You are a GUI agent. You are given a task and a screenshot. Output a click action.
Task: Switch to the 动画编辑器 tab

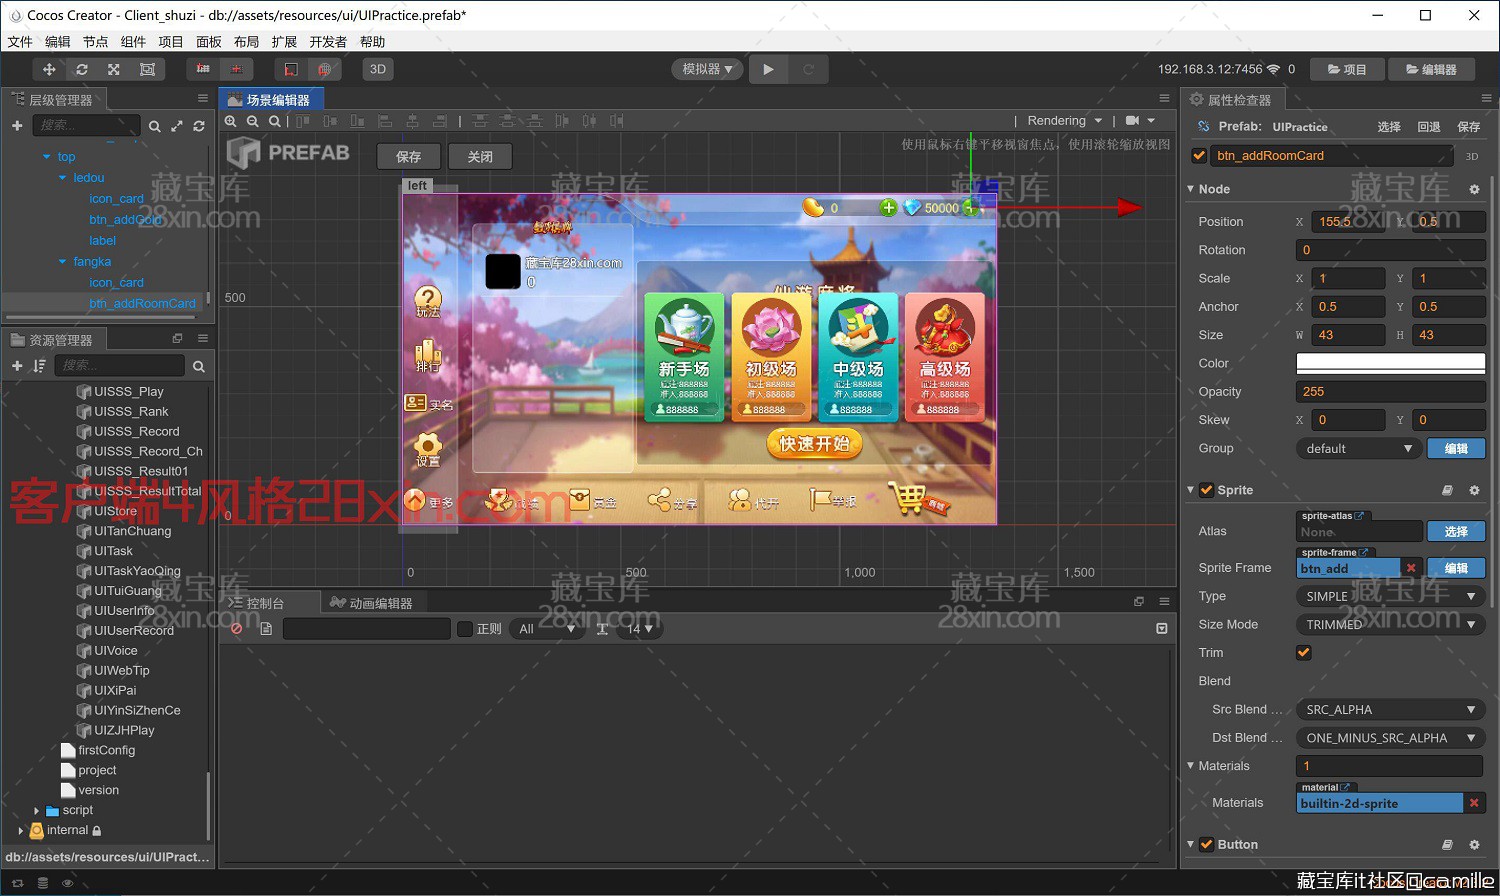[x=371, y=603]
